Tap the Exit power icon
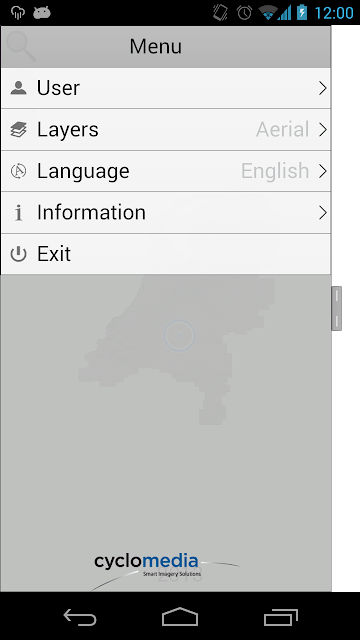 [x=18, y=254]
